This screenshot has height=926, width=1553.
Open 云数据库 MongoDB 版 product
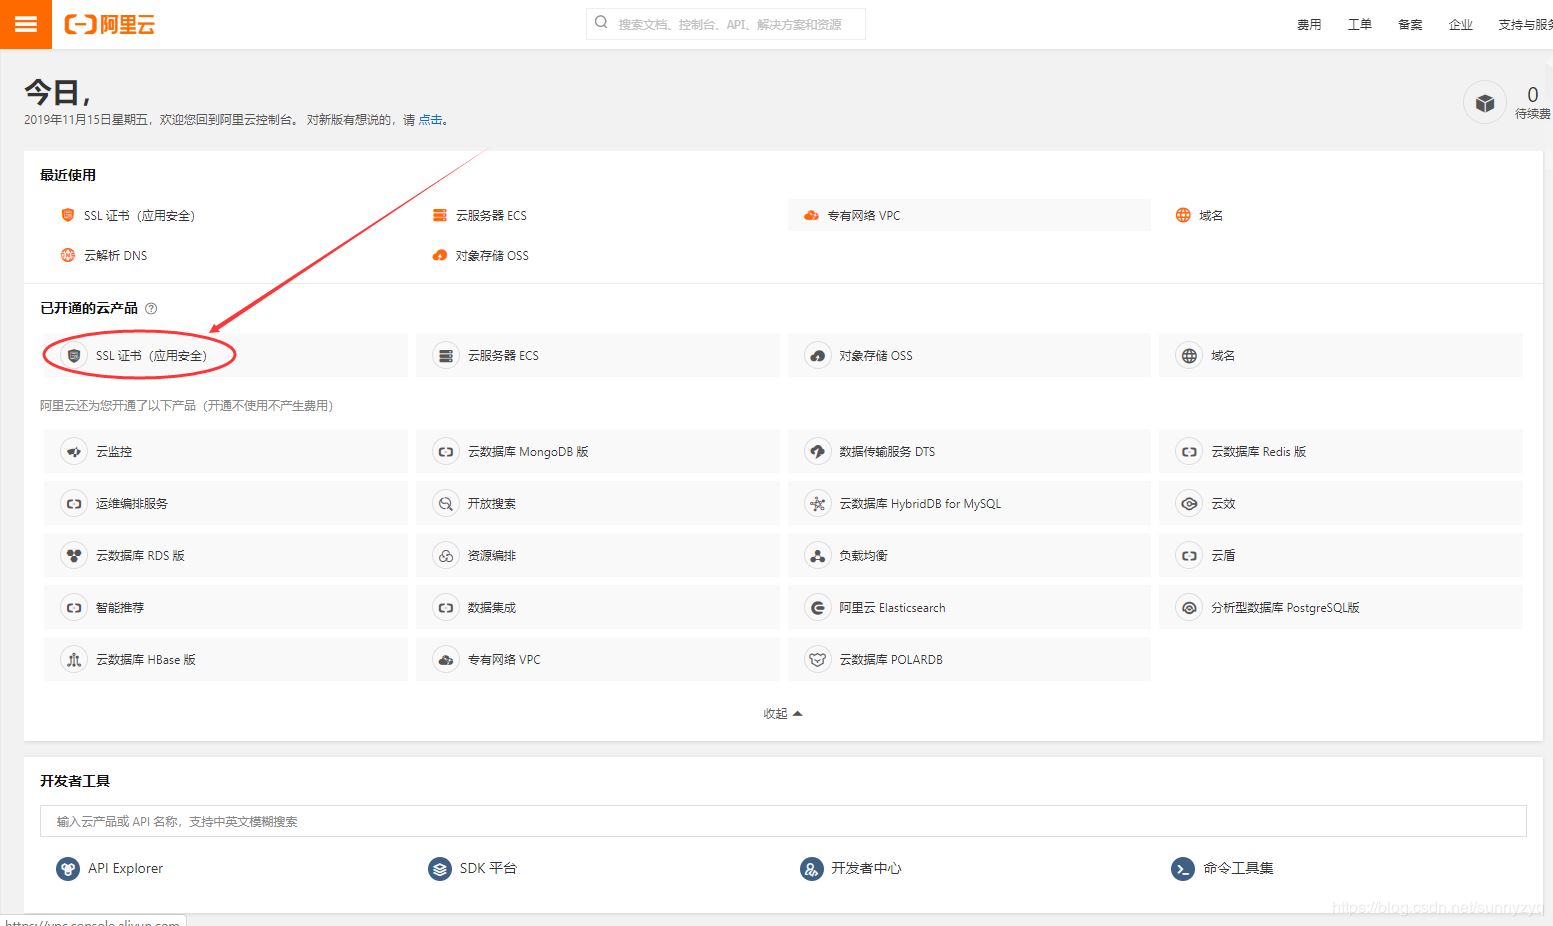click(x=527, y=452)
